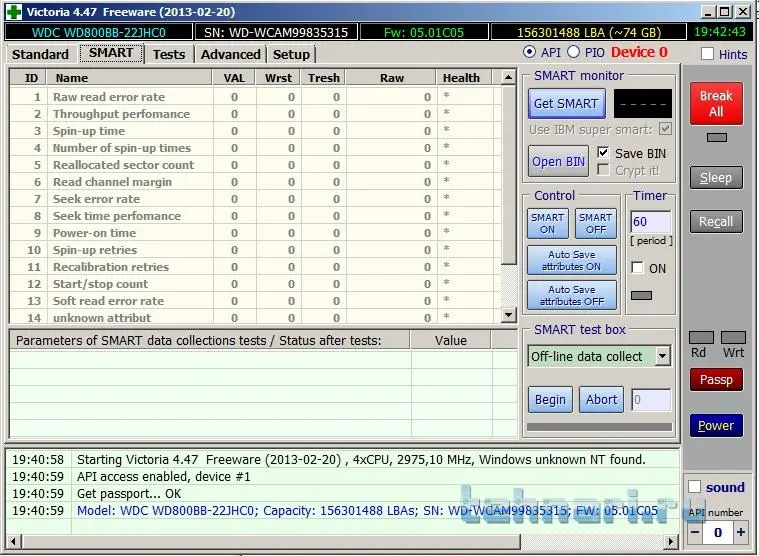
Task: Click the blue Power button
Action: [716, 426]
